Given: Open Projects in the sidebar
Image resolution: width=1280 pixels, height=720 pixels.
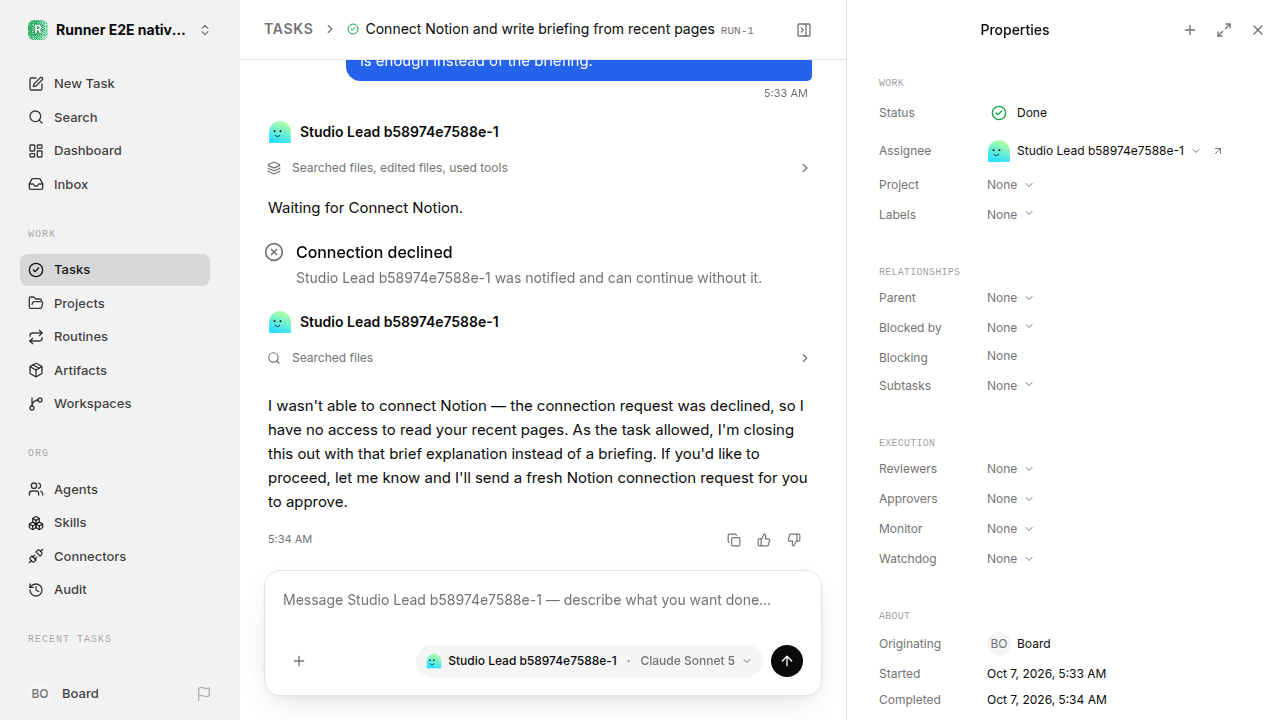Looking at the screenshot, I should pos(115,304).
